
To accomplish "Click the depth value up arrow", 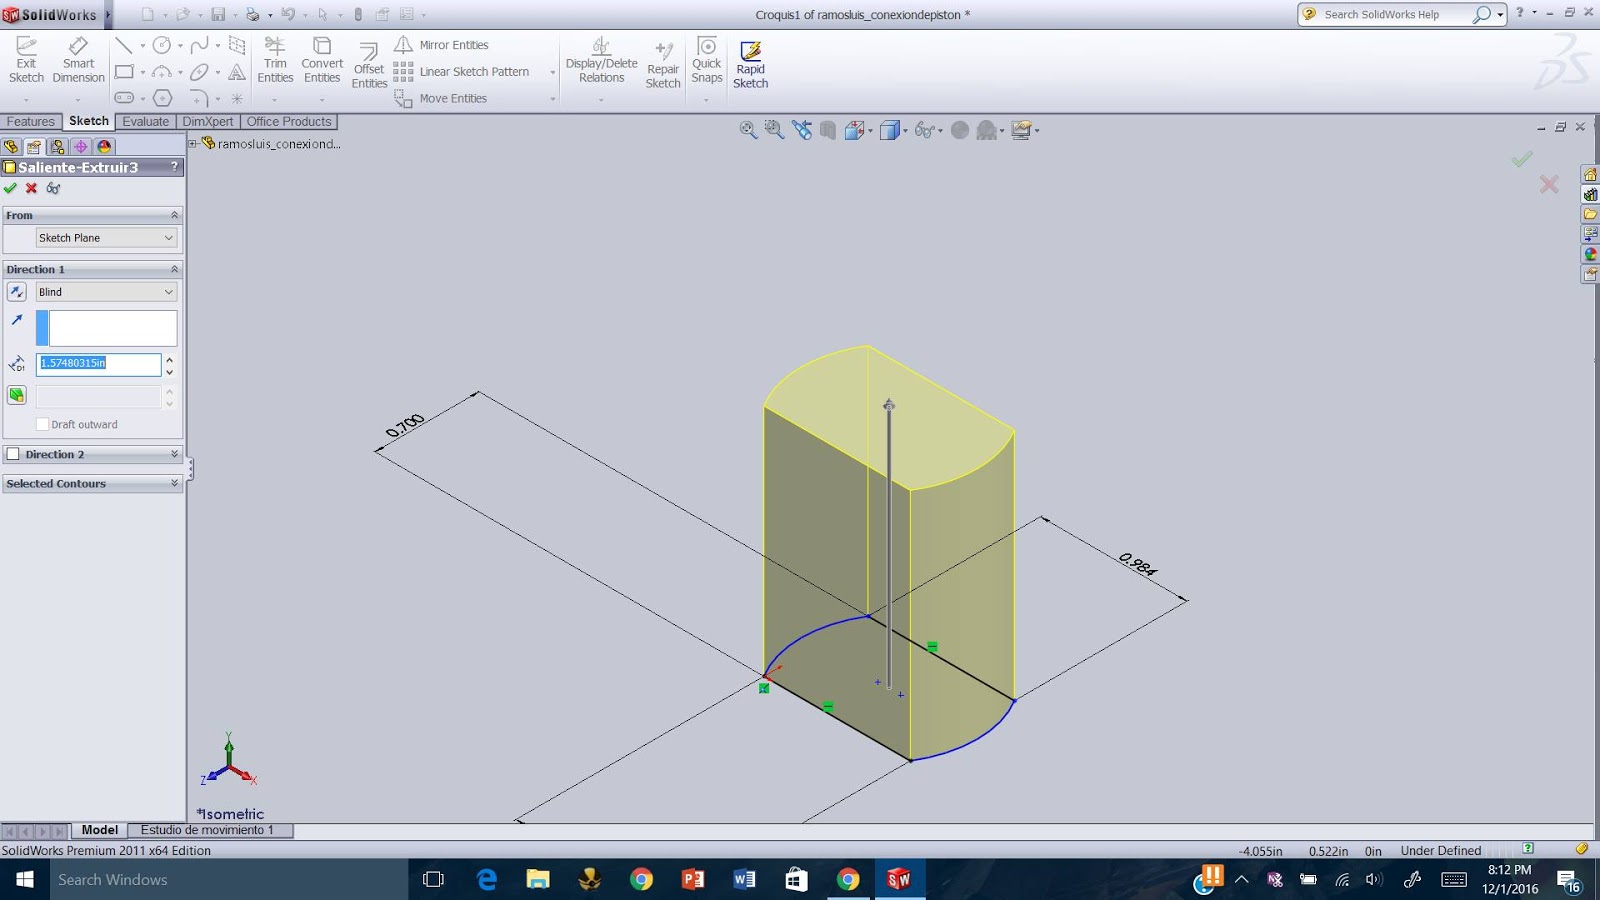I will (x=170, y=358).
